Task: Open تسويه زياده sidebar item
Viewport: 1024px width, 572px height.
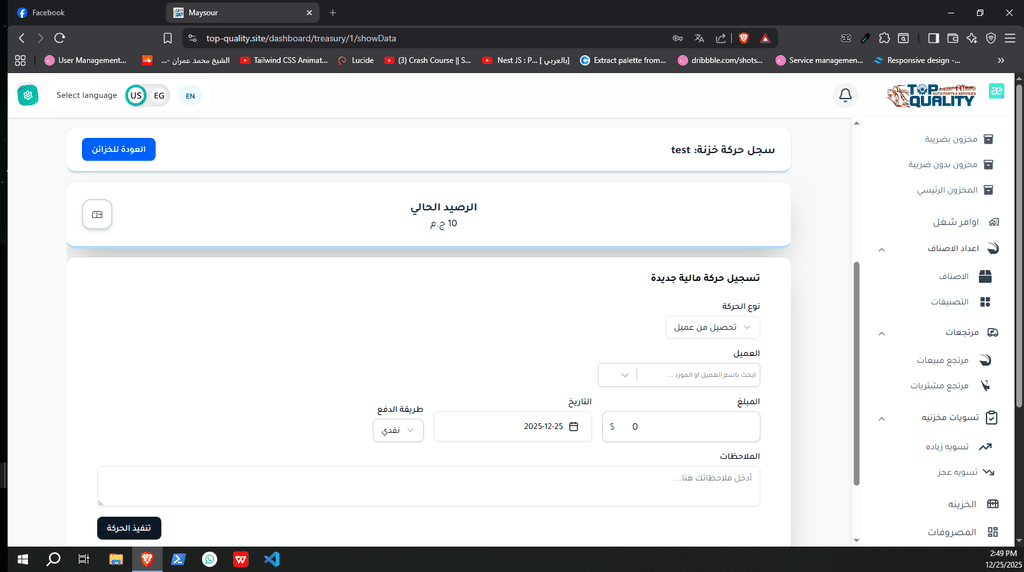Action: click(958, 447)
